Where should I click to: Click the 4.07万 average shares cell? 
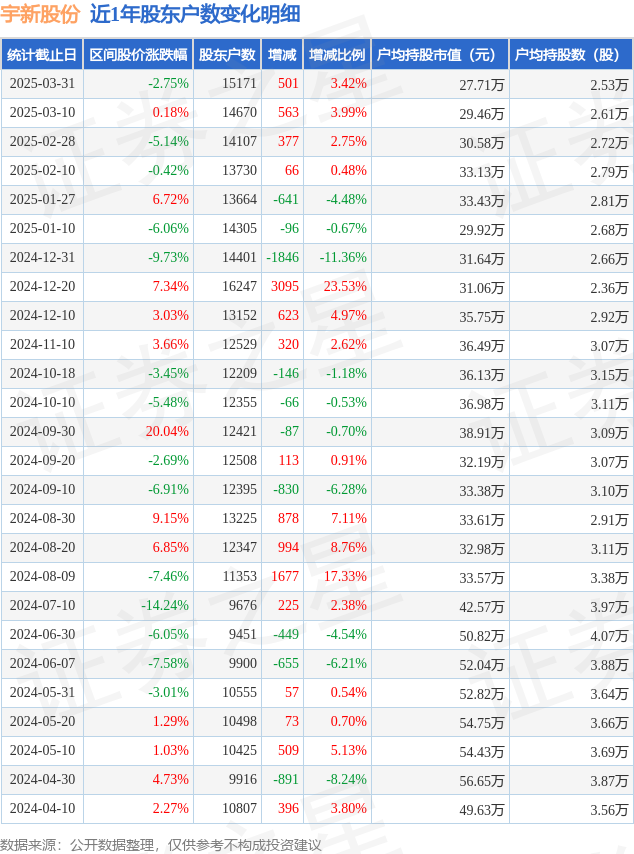click(609, 636)
